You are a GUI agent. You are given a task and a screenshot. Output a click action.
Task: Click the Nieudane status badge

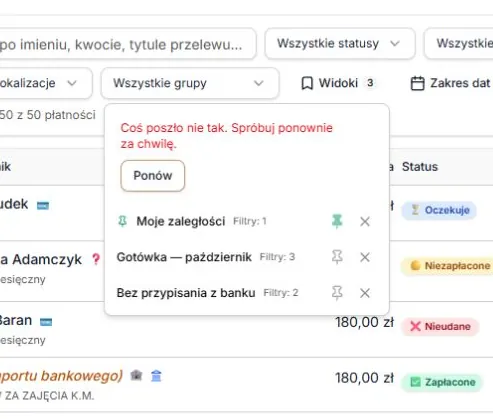440,326
